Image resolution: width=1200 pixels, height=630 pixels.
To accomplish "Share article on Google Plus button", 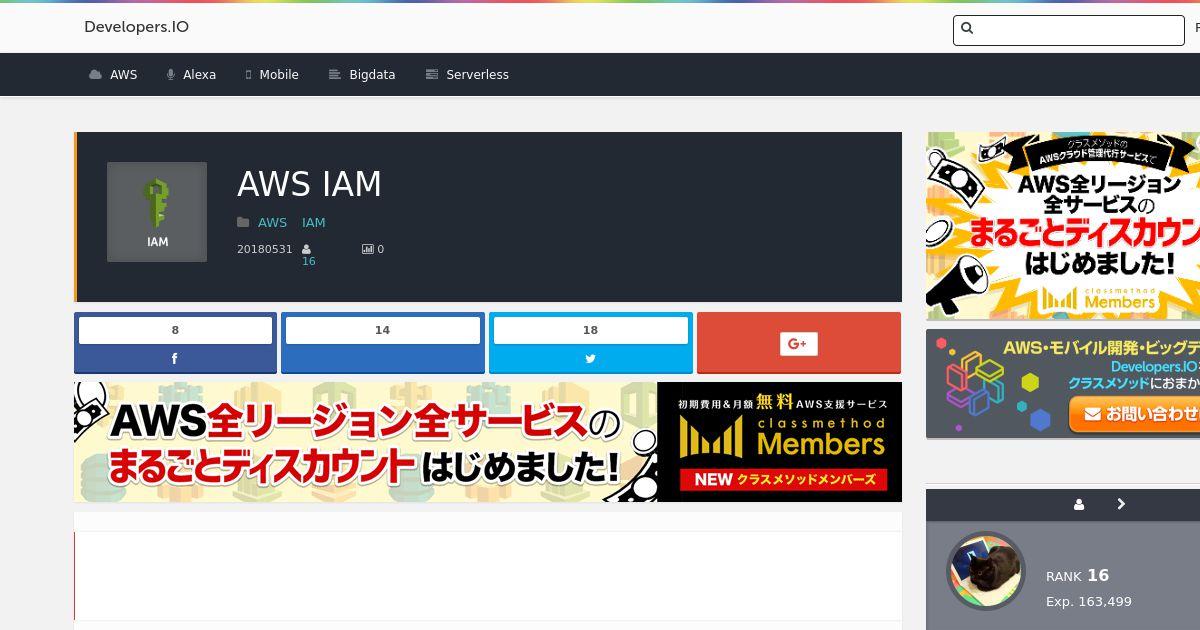I will (x=798, y=343).
